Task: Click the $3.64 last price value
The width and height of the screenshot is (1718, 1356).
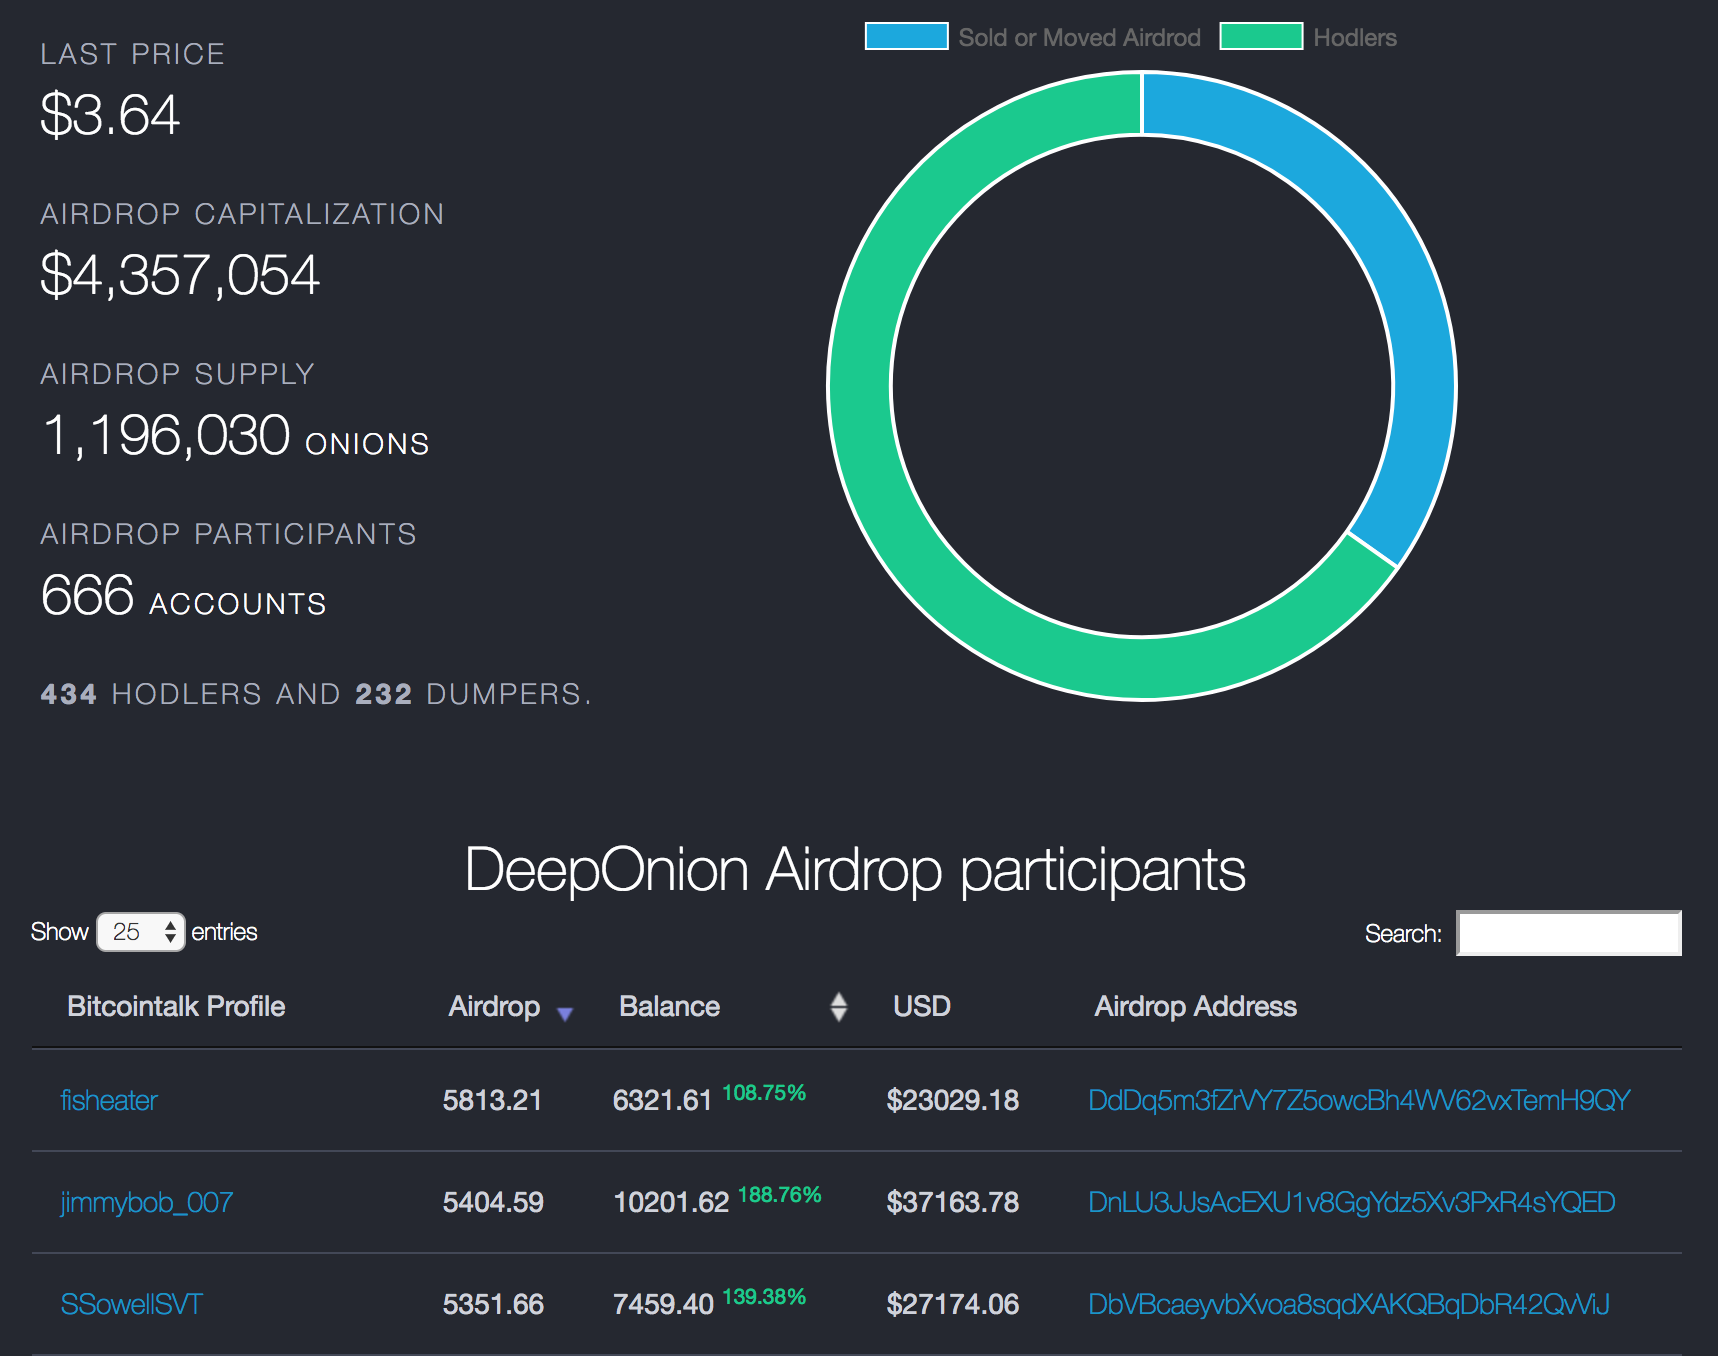Action: pyautogui.click(x=110, y=114)
